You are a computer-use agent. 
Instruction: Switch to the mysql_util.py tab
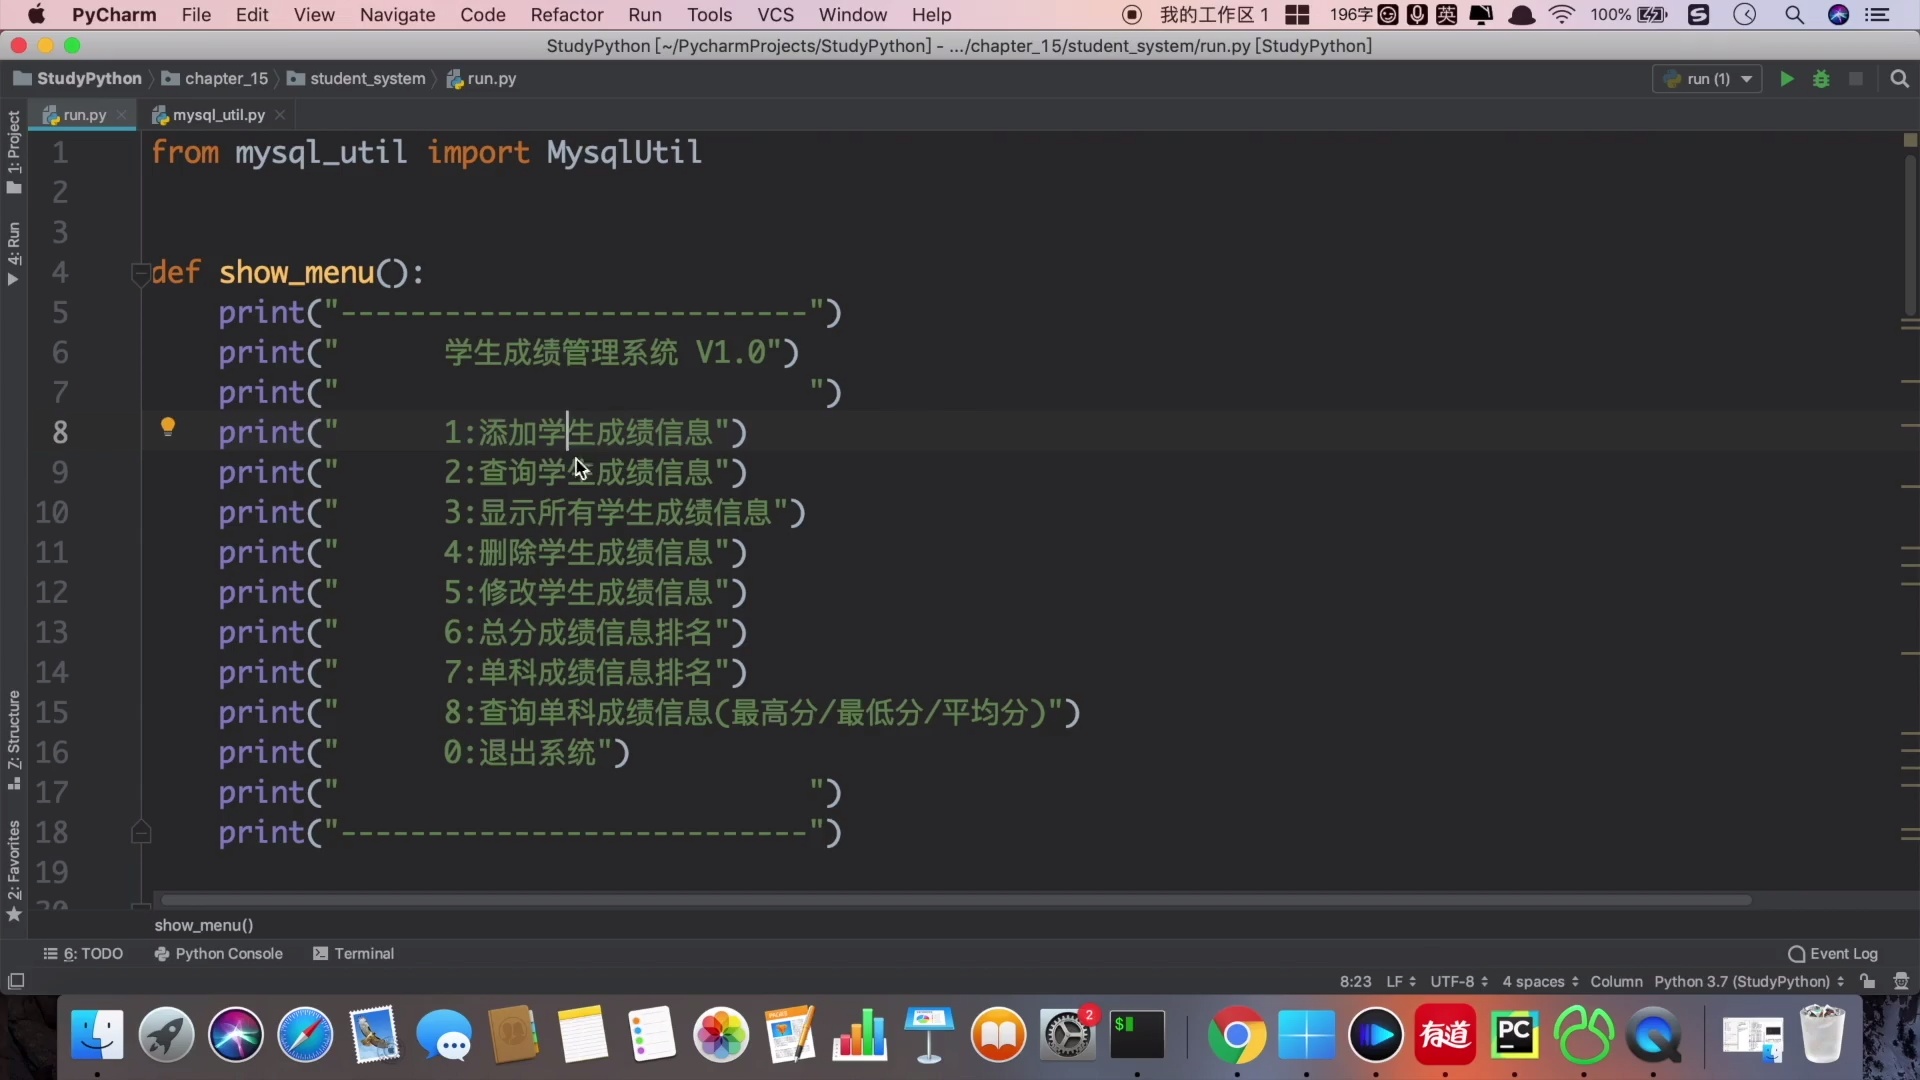coord(218,115)
